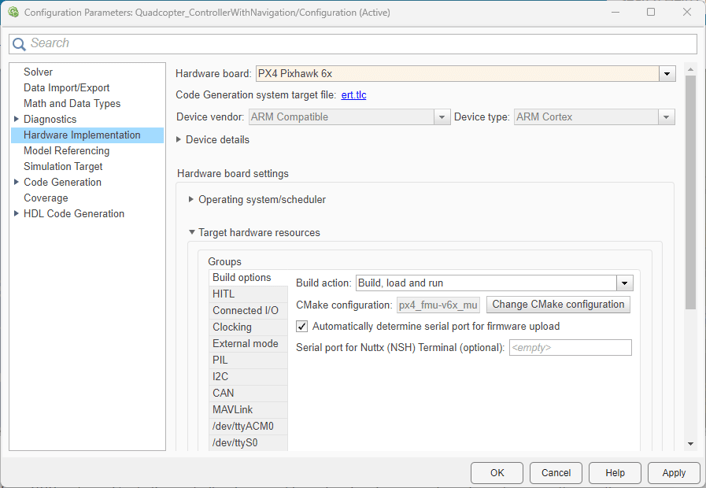
Task: Click the Help button
Action: tap(615, 473)
